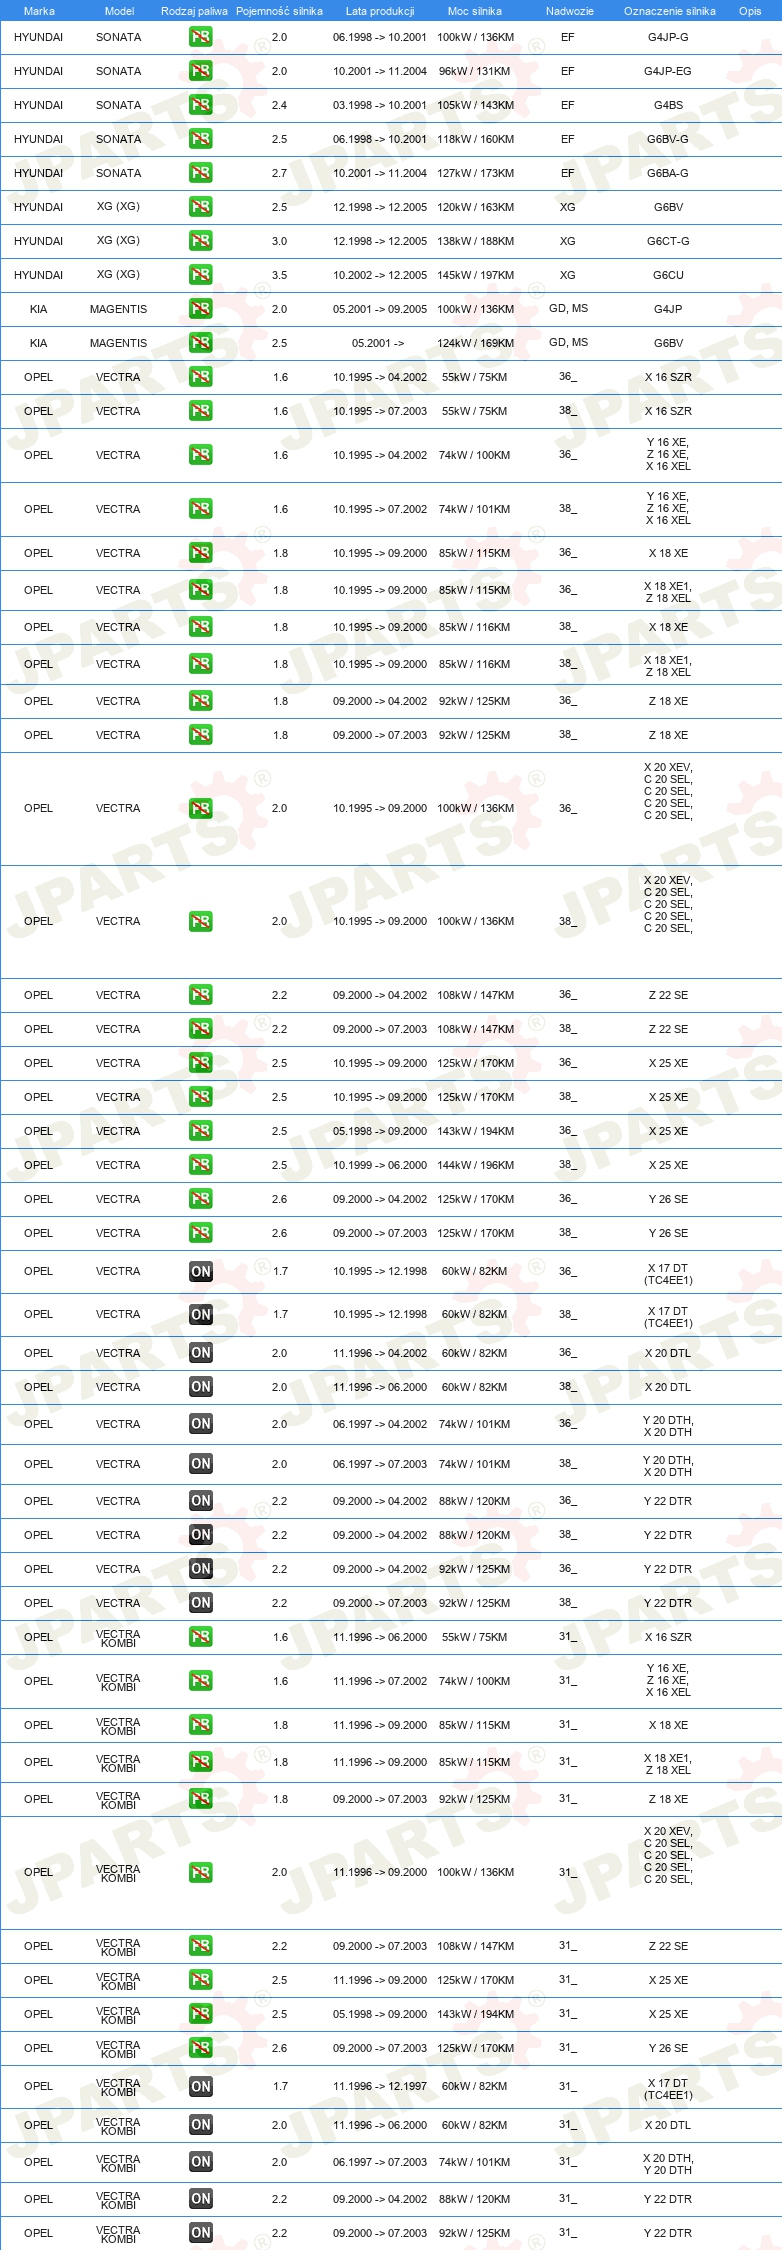
Task: Click diesel ON icon in Vectra 36_ X 17 DT row
Action: coord(200,1272)
